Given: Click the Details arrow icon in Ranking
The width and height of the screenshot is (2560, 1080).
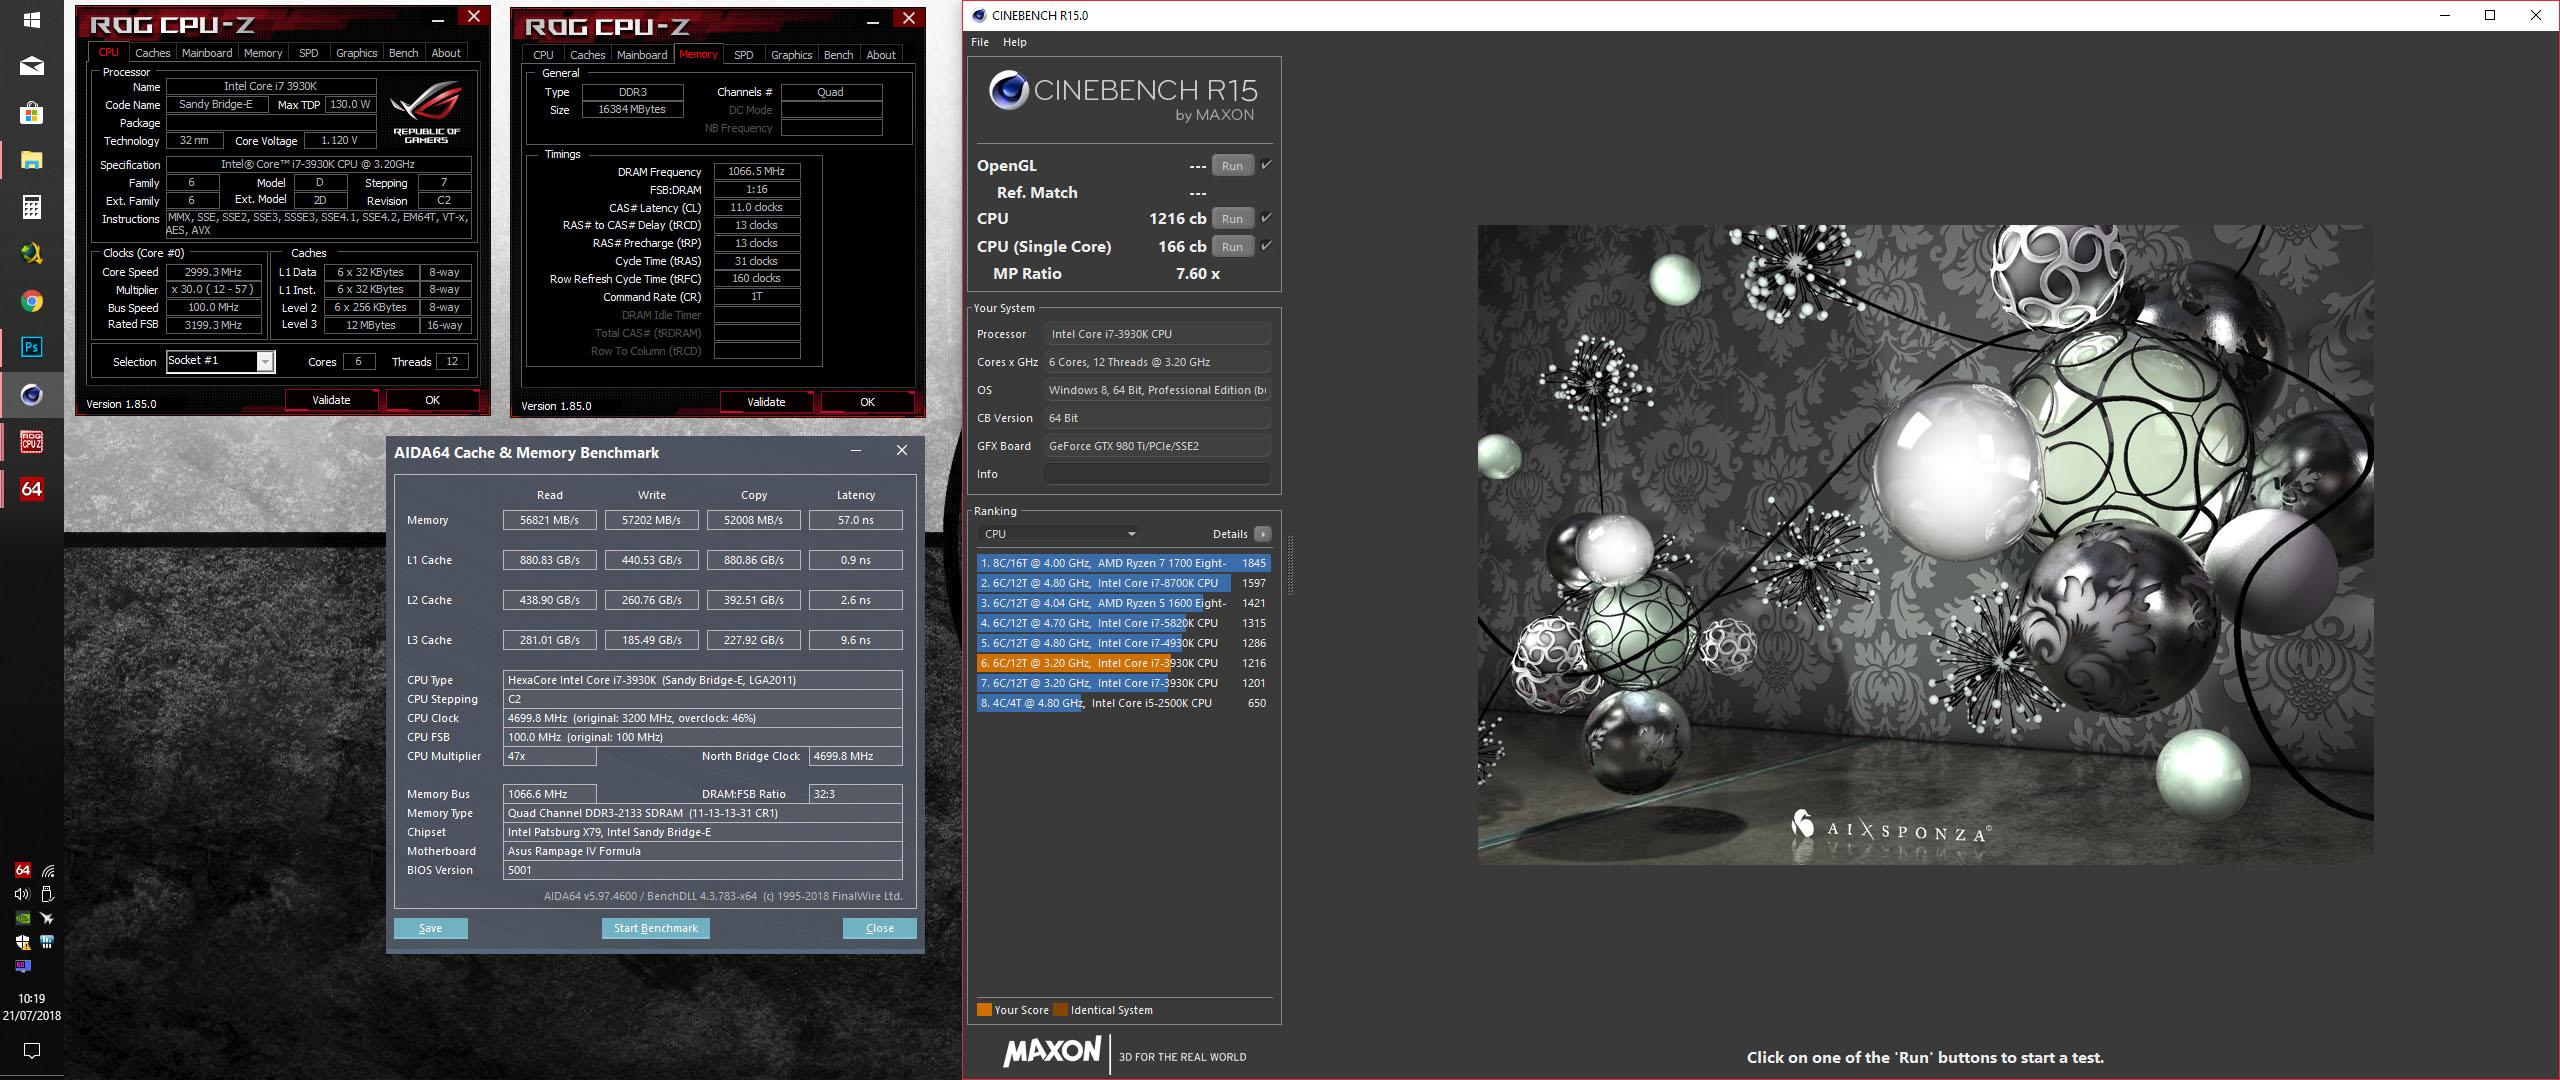Looking at the screenshot, I should pos(1263,534).
